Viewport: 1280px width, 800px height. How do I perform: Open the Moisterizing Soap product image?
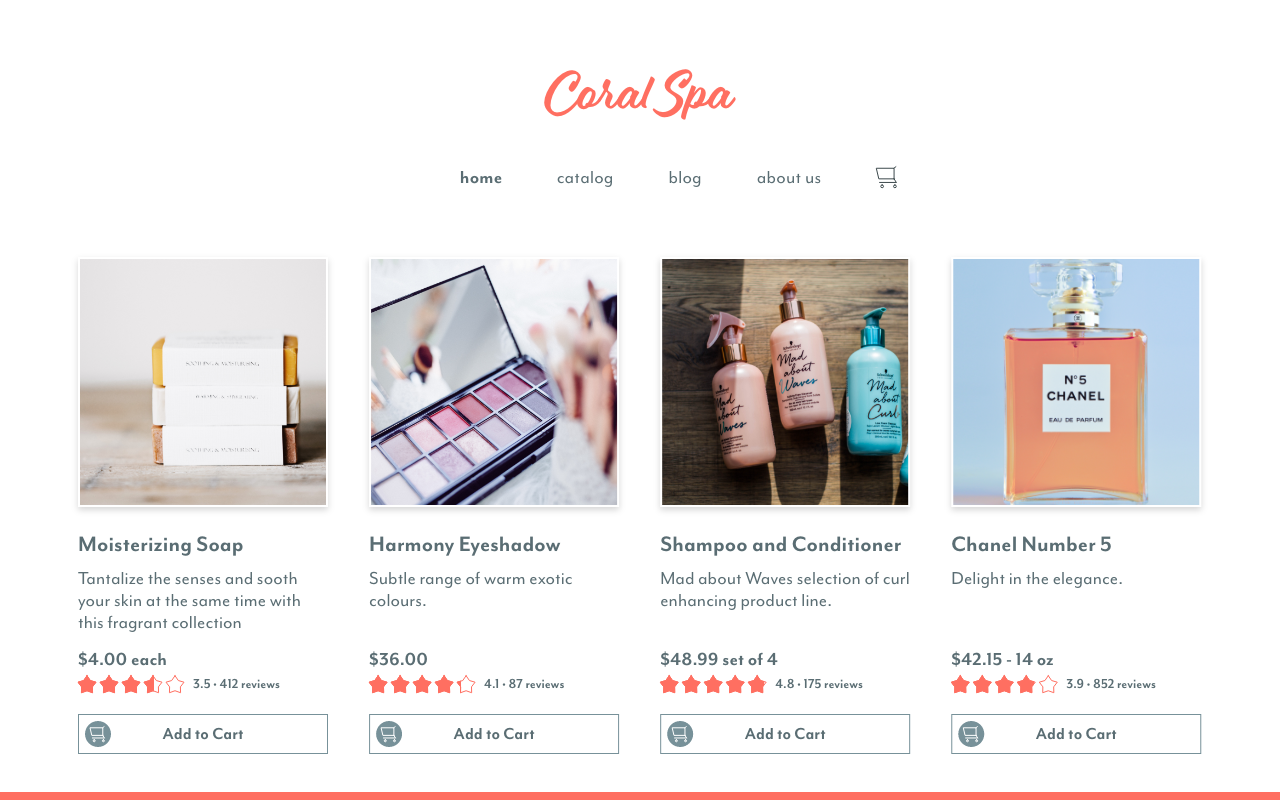(203, 382)
